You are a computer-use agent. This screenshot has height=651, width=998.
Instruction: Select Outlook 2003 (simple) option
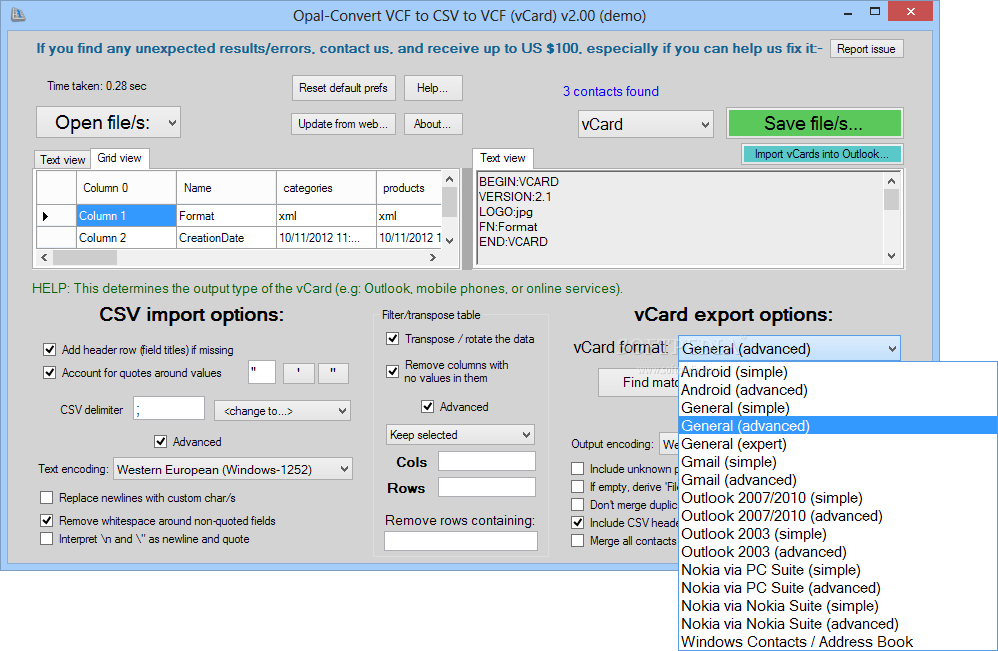click(838, 533)
